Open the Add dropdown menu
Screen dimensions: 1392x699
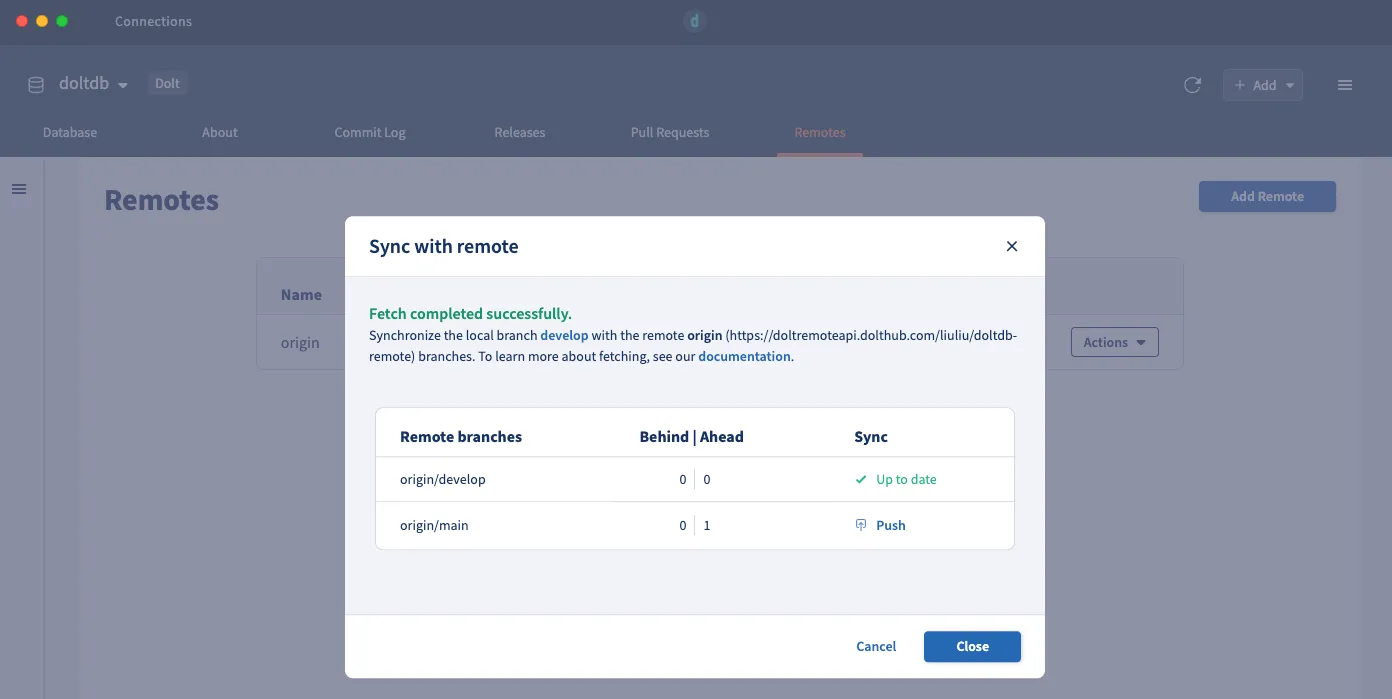(1263, 85)
